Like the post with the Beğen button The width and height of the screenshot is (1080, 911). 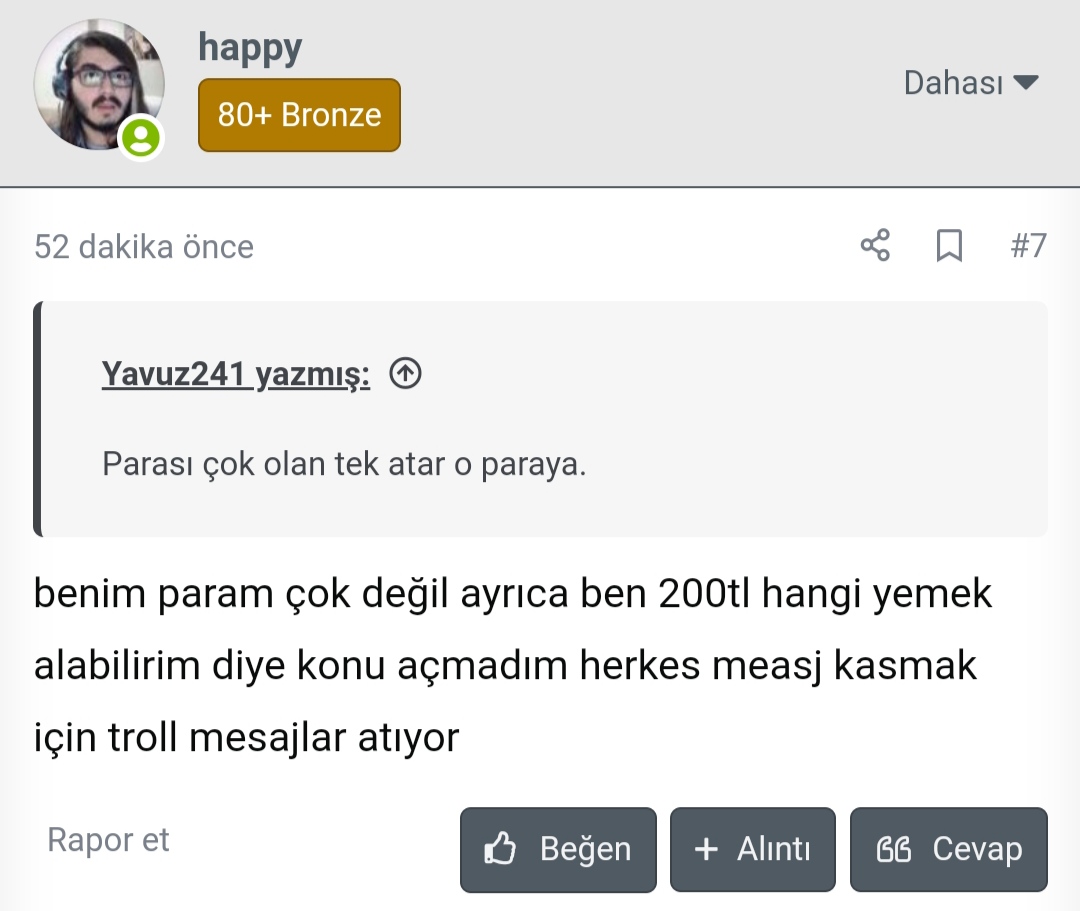click(x=558, y=850)
